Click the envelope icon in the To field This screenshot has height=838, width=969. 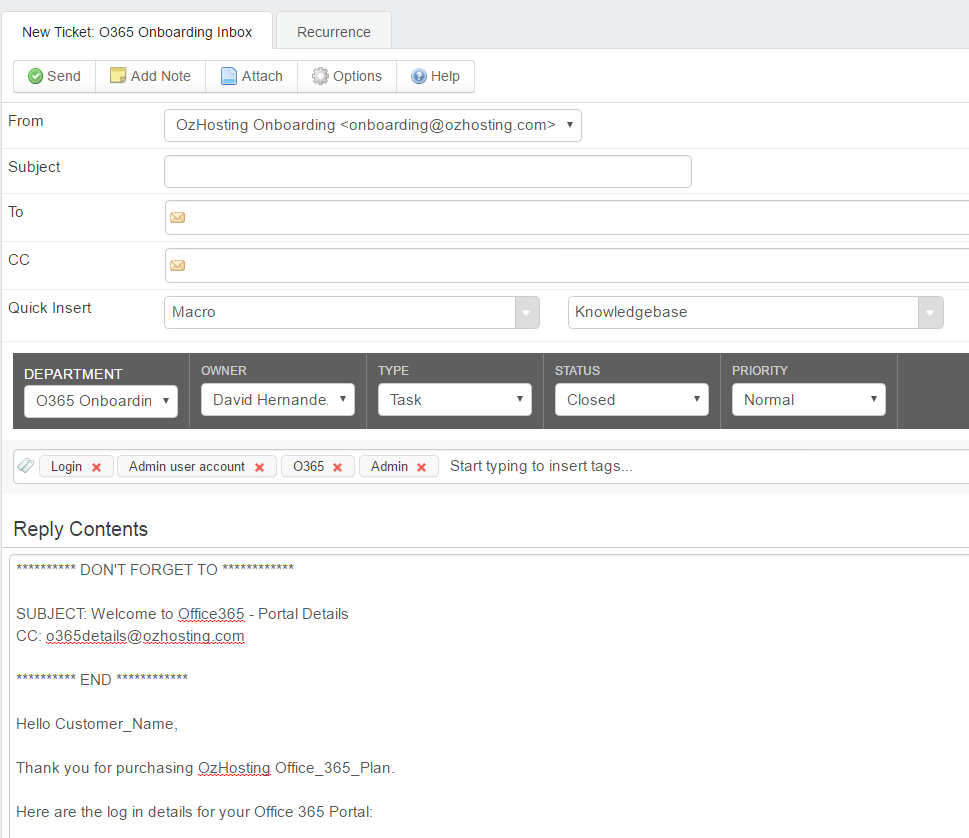coord(177,218)
